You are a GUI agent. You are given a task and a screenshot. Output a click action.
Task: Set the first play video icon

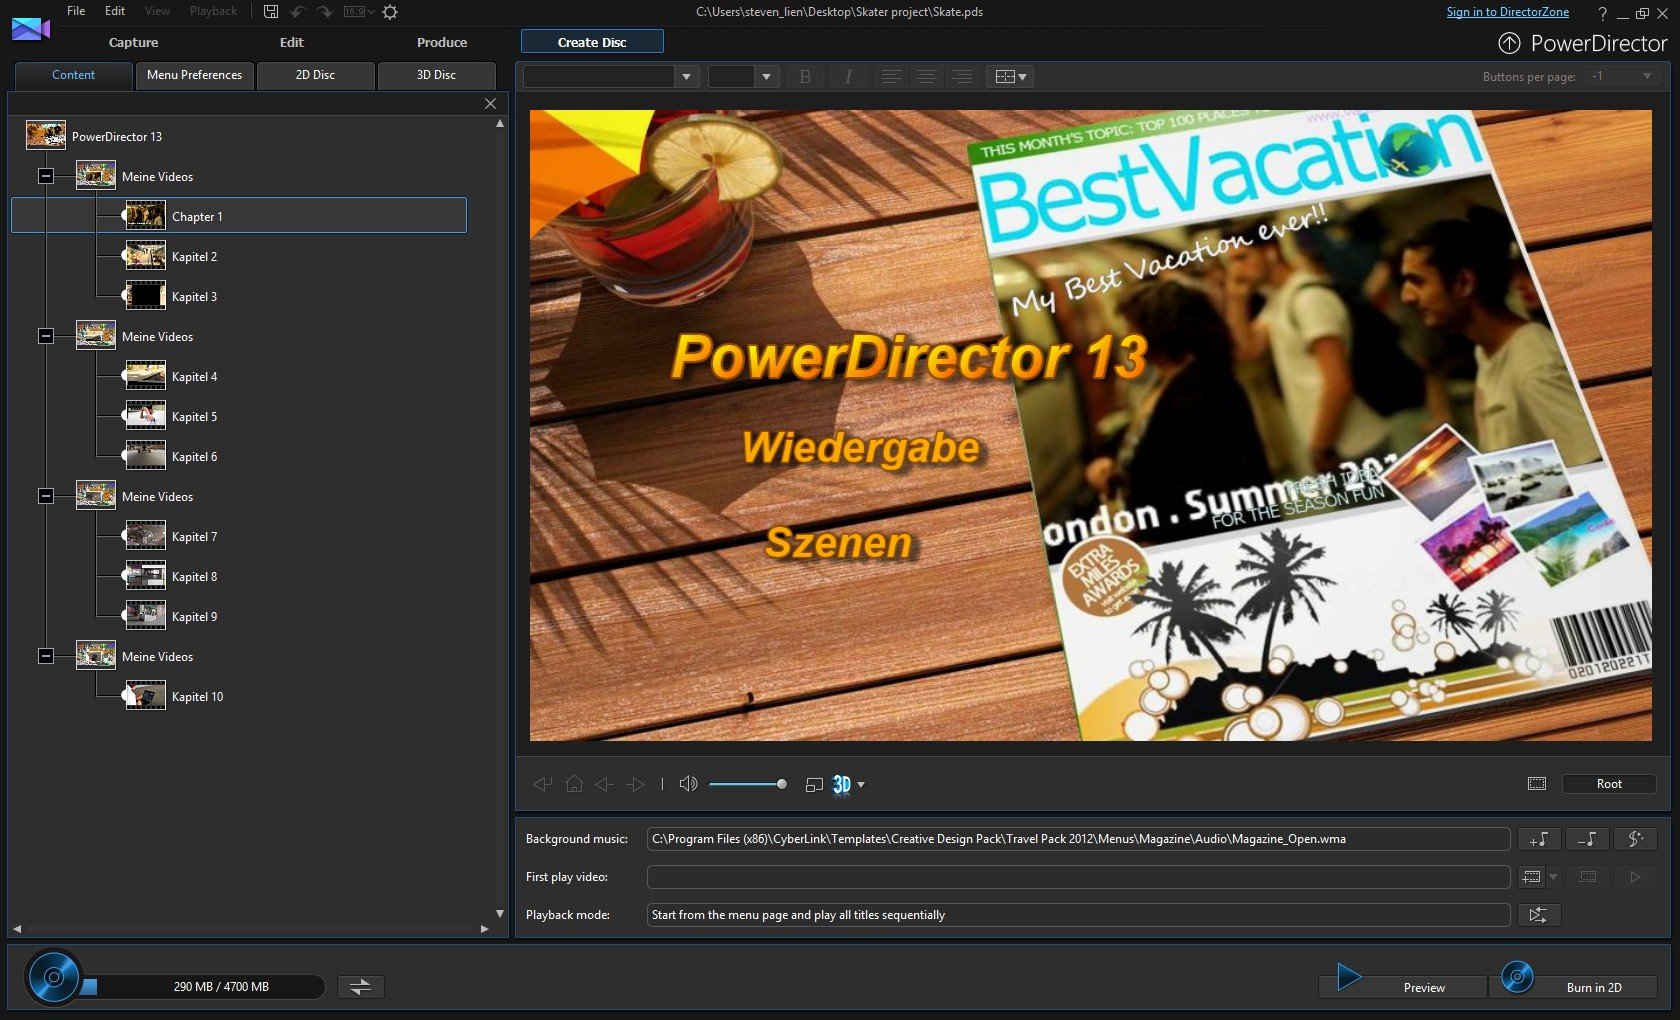click(x=1531, y=877)
